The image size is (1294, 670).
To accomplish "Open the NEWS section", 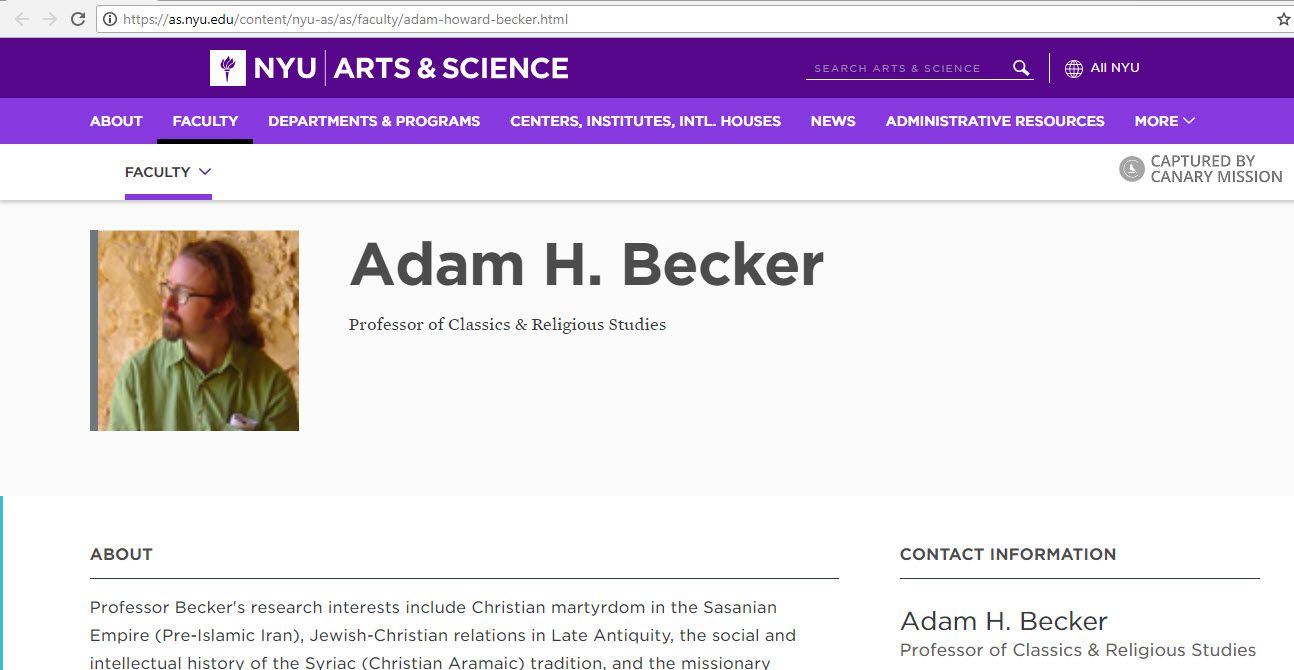I will (x=833, y=121).
